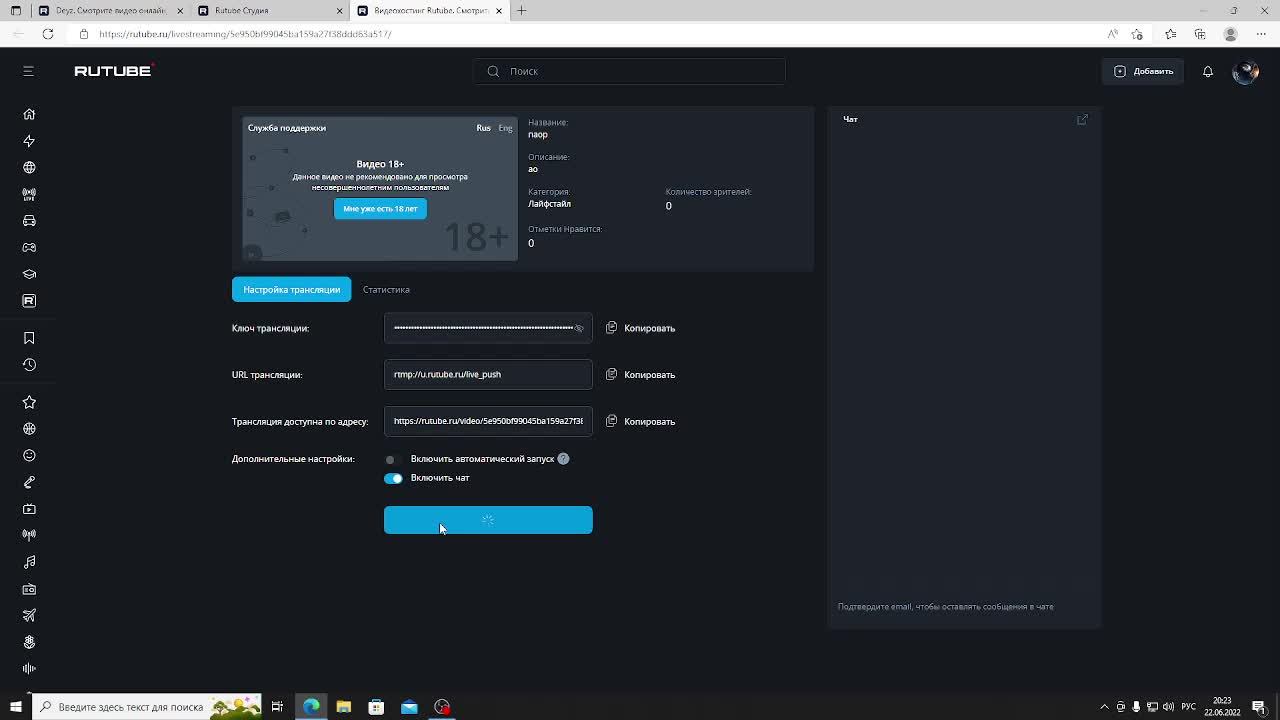
Task: Confirm age with Мне уже есть 18 лет
Action: (x=380, y=208)
